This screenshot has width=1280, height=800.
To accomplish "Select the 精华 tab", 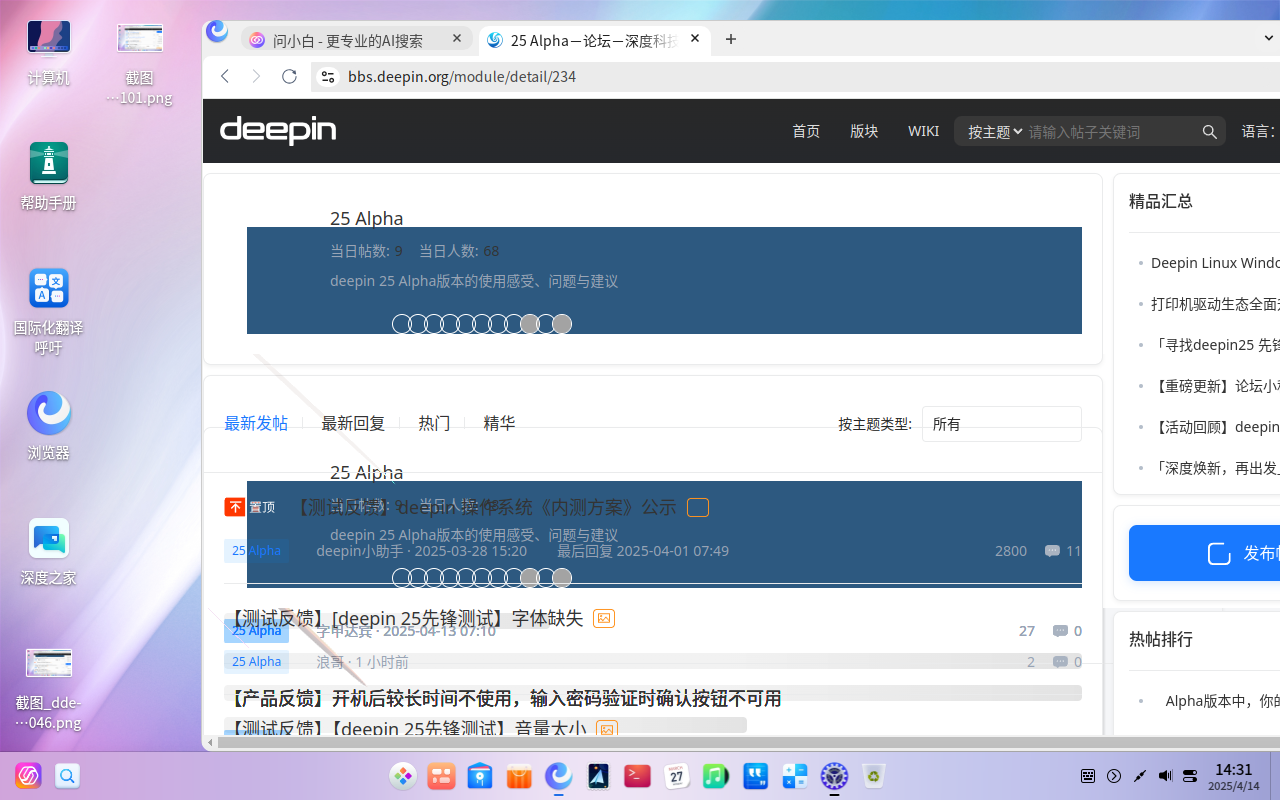I will (499, 423).
